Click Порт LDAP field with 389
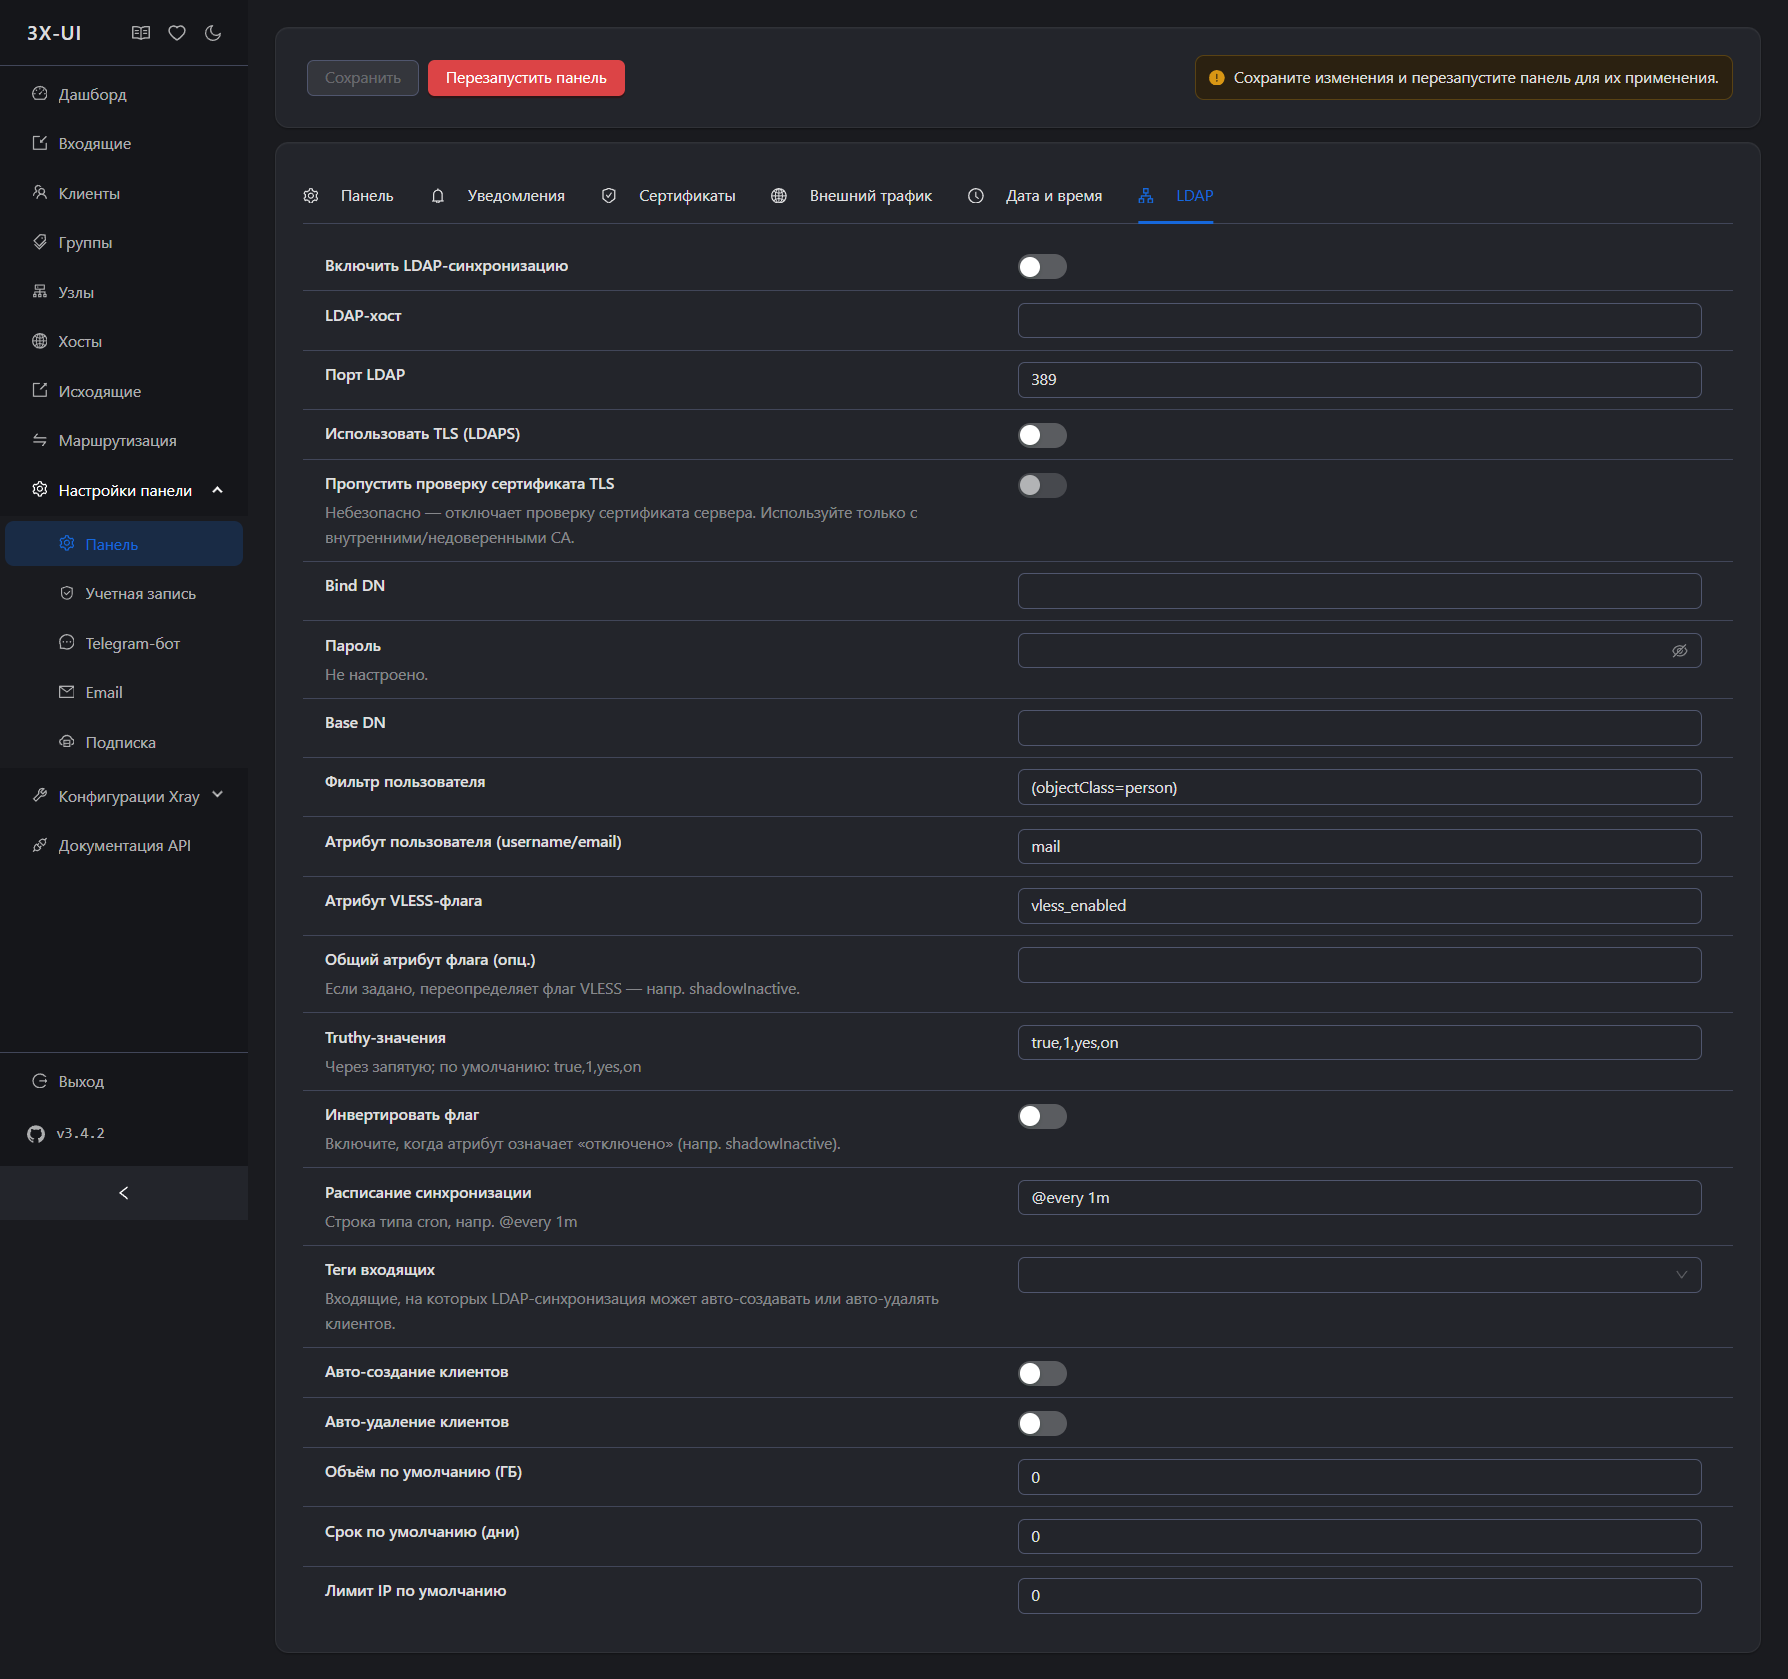This screenshot has width=1788, height=1679. pos(1360,380)
